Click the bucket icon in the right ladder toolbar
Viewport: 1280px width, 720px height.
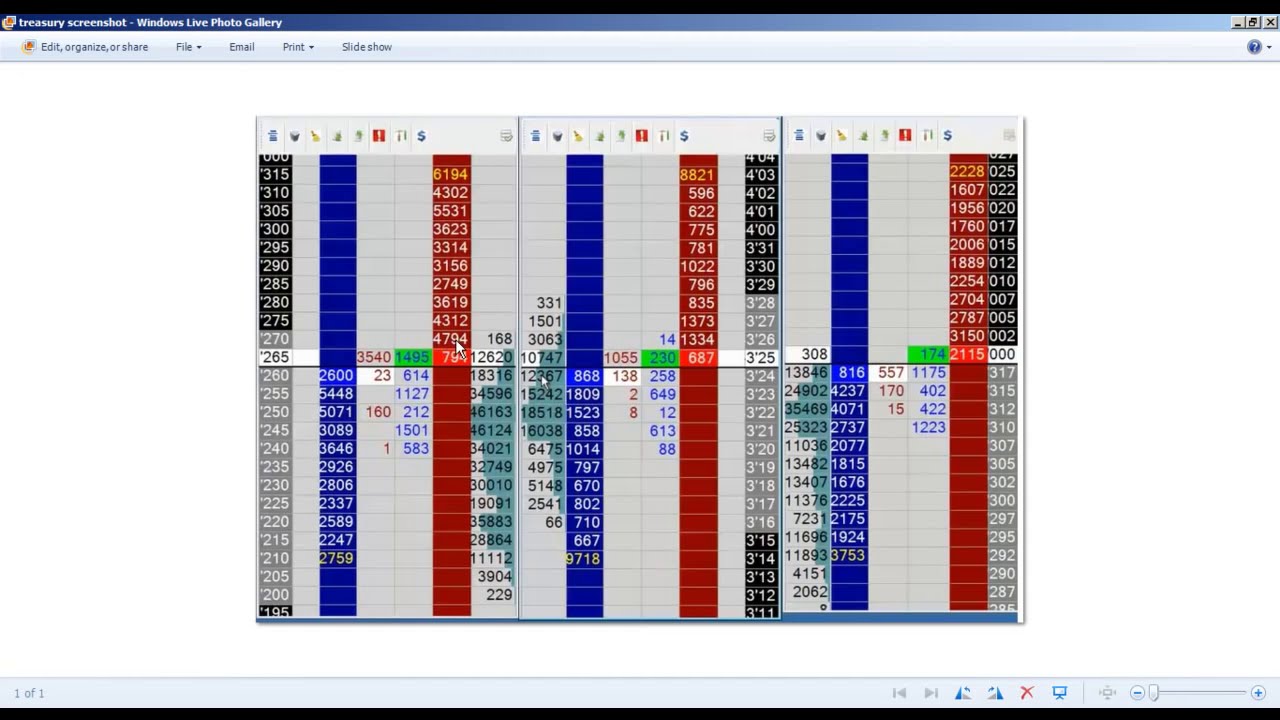[821, 135]
